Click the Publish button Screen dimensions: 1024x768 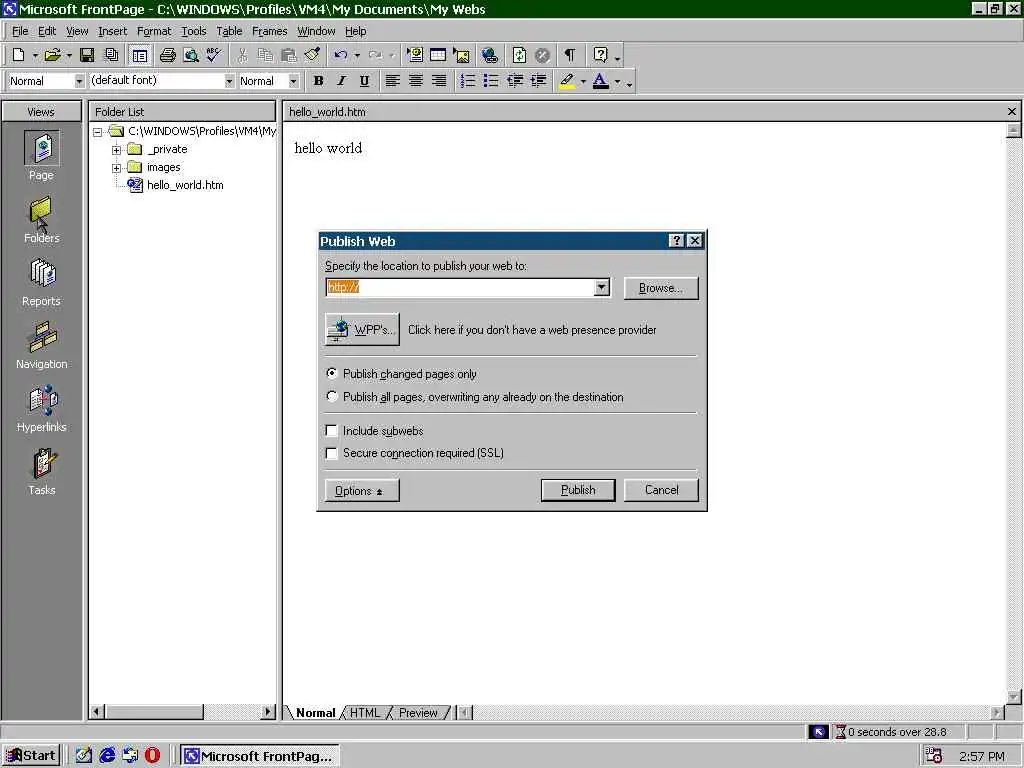(578, 490)
